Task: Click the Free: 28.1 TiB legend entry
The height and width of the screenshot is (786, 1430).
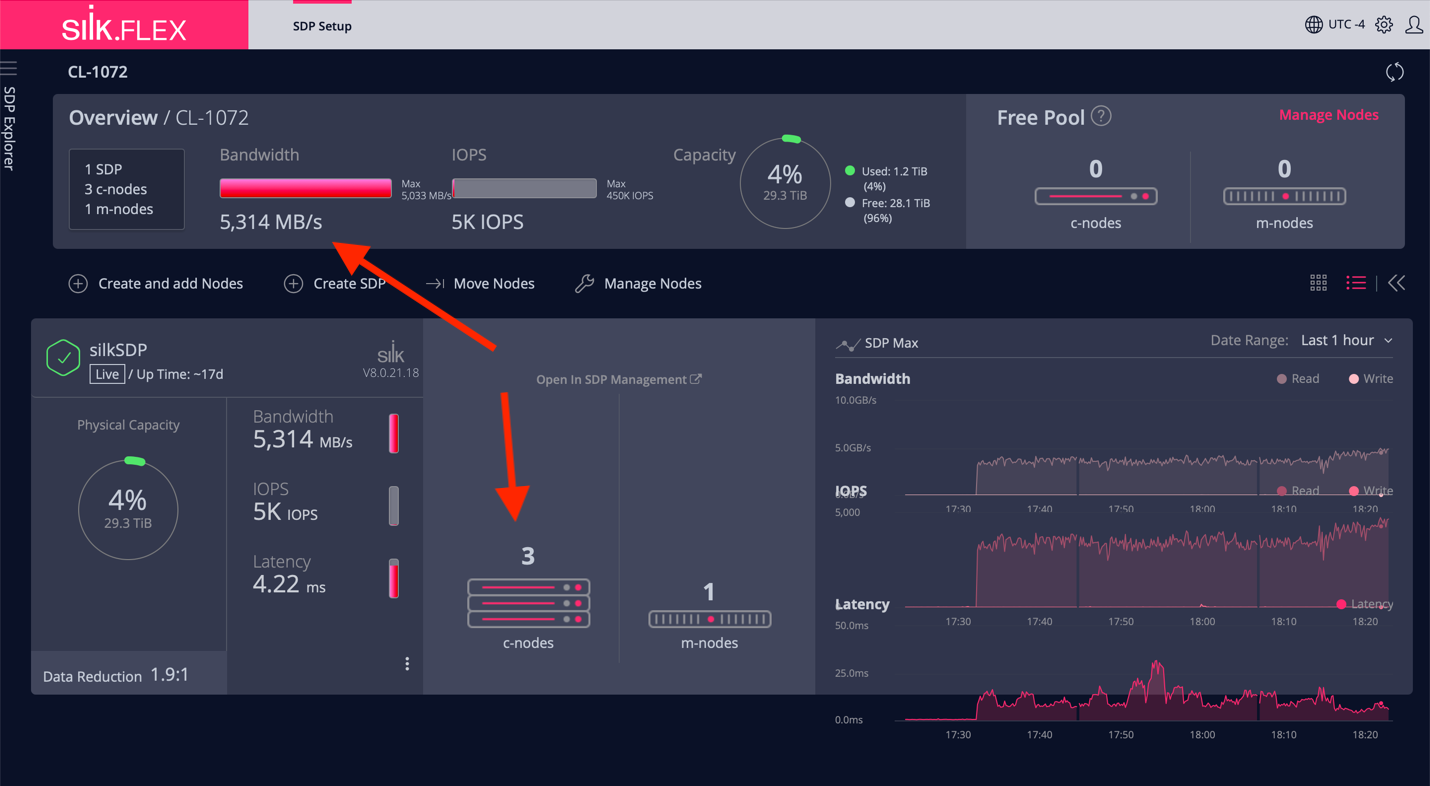Action: (888, 210)
